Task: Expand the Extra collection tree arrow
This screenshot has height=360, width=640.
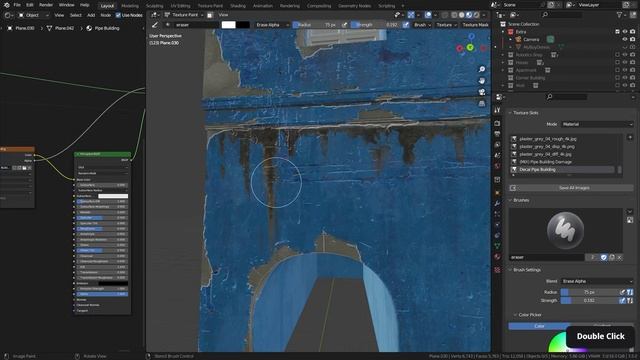Action: (x=503, y=31)
